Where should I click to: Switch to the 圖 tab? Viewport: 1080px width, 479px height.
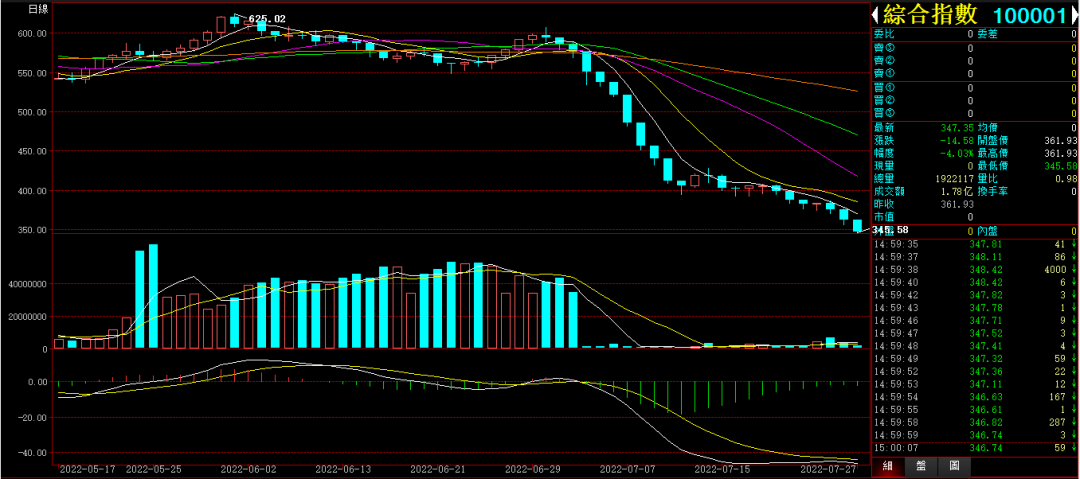click(953, 467)
